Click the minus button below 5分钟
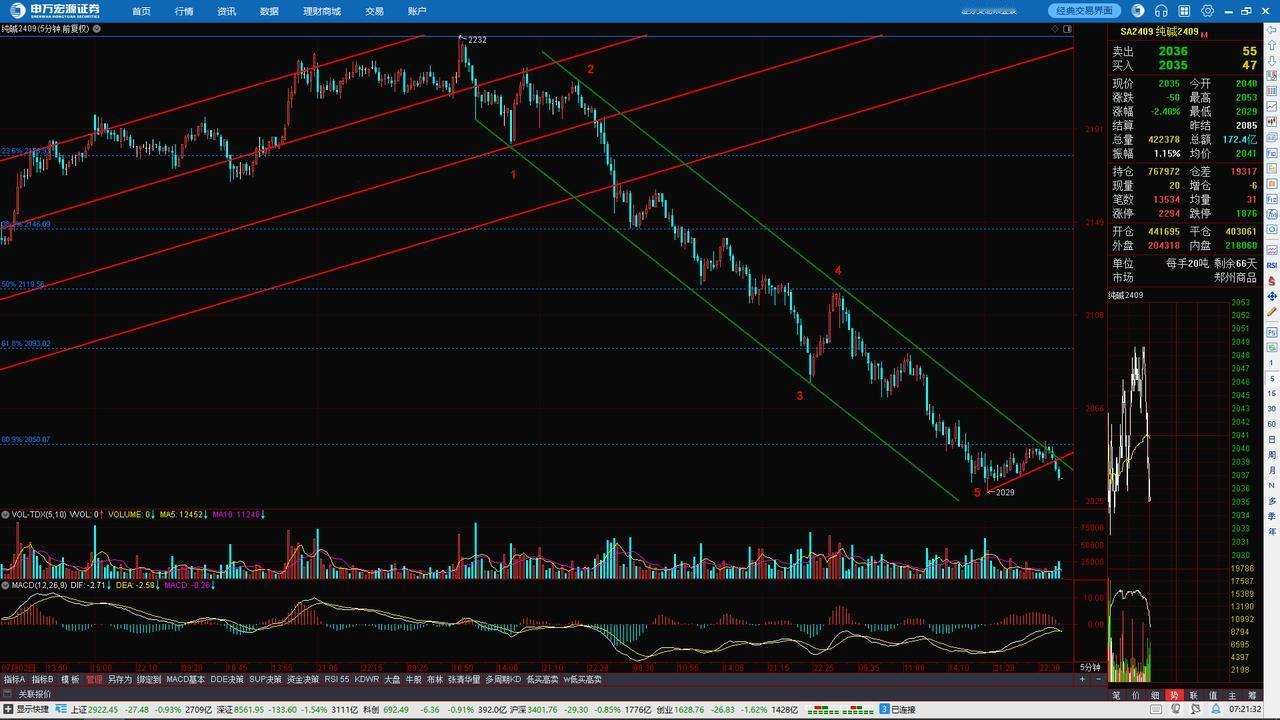 click(x=1098, y=679)
